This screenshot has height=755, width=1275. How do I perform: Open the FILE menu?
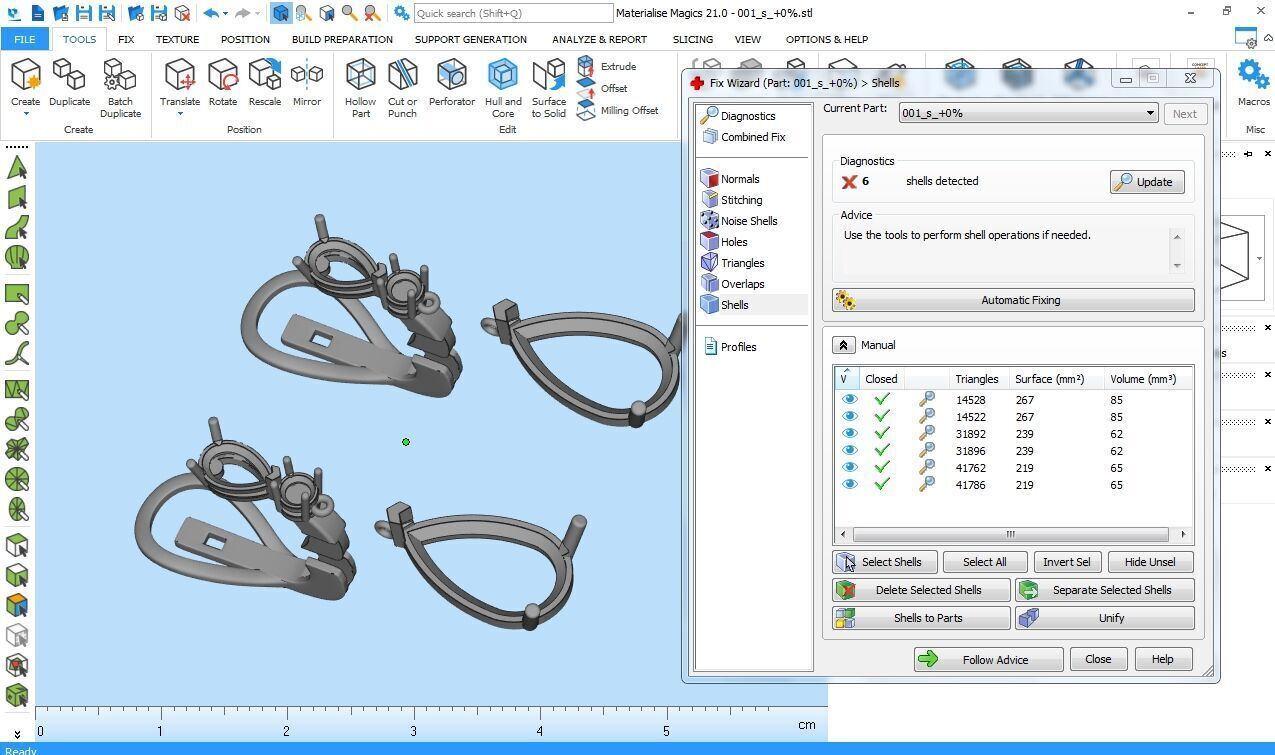[x=24, y=39]
